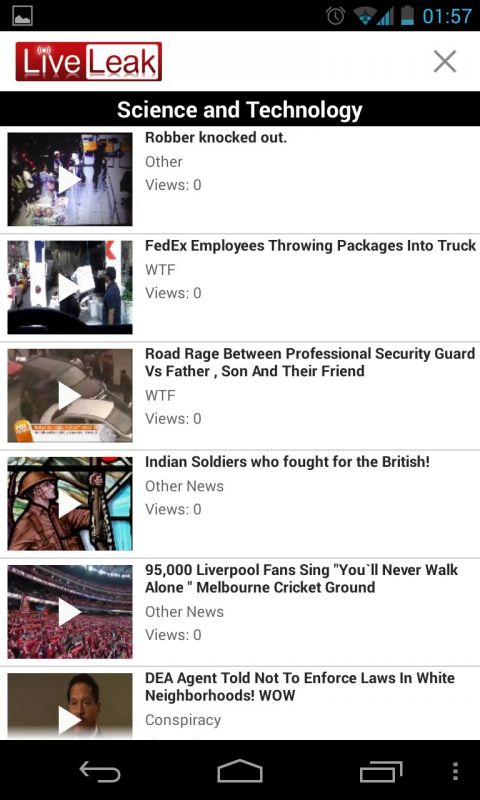The height and width of the screenshot is (800, 480).
Task: Open the three-dot overflow menu
Action: click(x=456, y=771)
